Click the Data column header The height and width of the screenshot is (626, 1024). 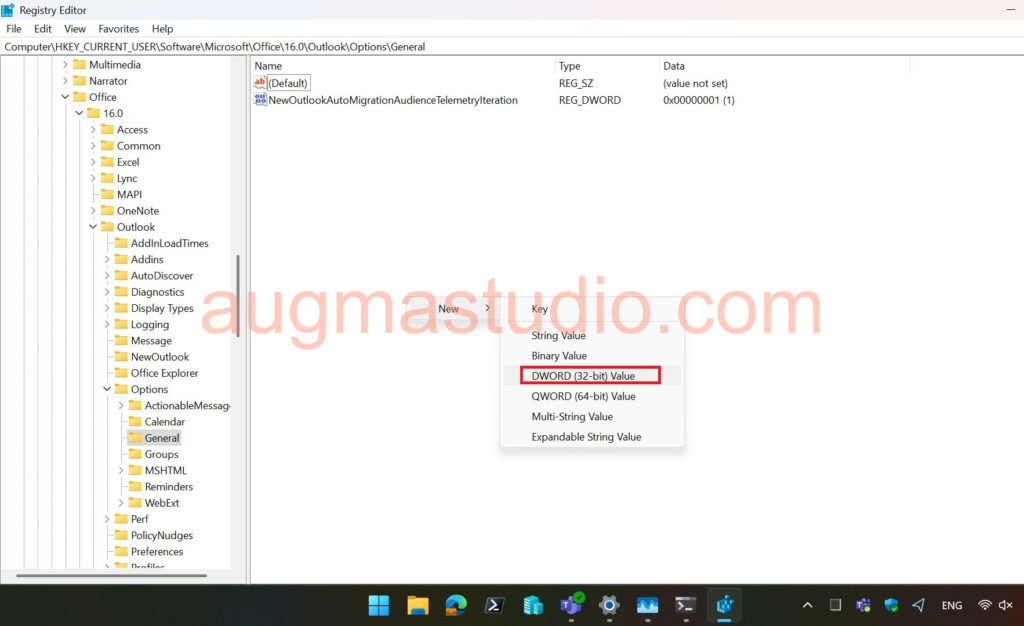tap(674, 66)
